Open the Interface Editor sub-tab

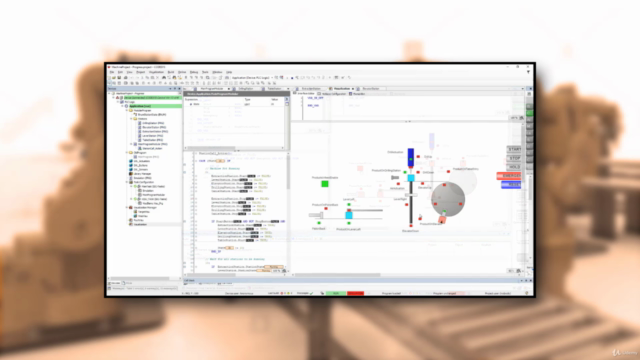[x=304, y=94]
